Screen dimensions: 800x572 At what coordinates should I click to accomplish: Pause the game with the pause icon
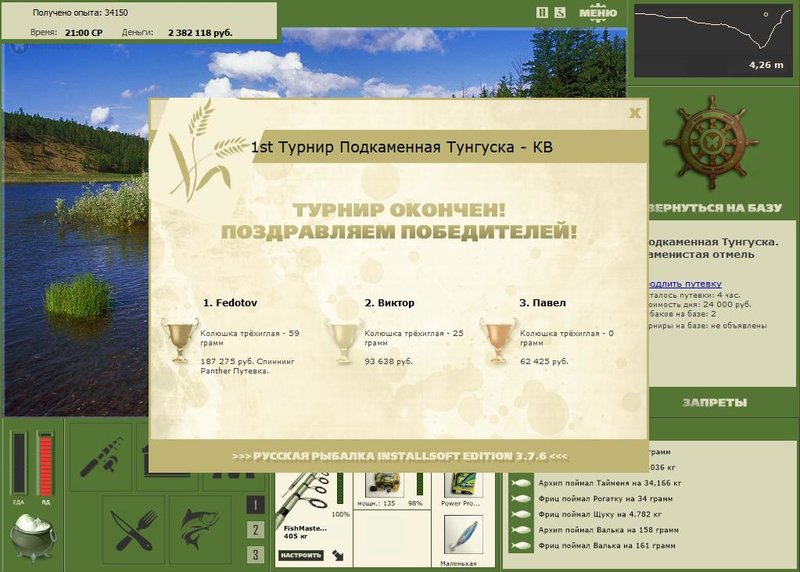[x=542, y=12]
